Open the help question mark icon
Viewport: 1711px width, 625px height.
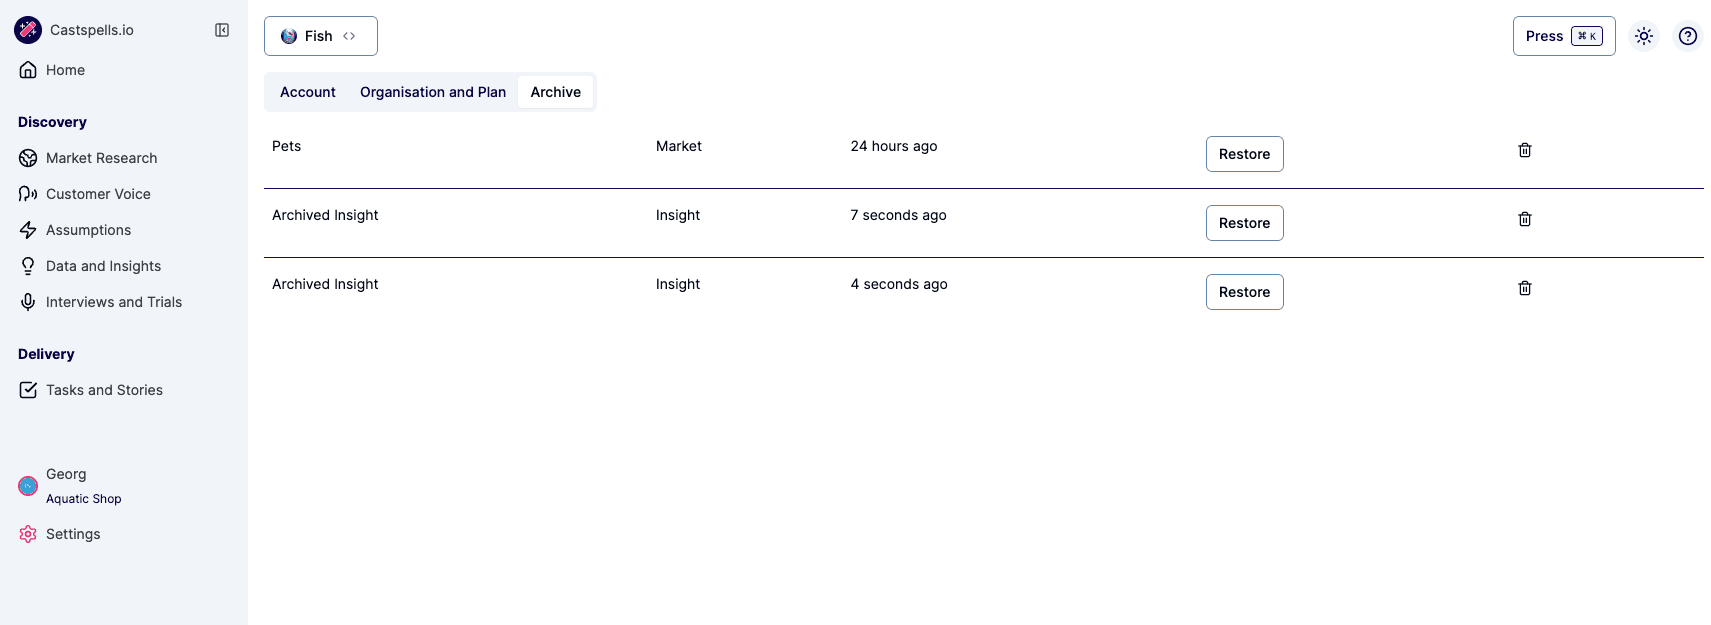point(1687,36)
